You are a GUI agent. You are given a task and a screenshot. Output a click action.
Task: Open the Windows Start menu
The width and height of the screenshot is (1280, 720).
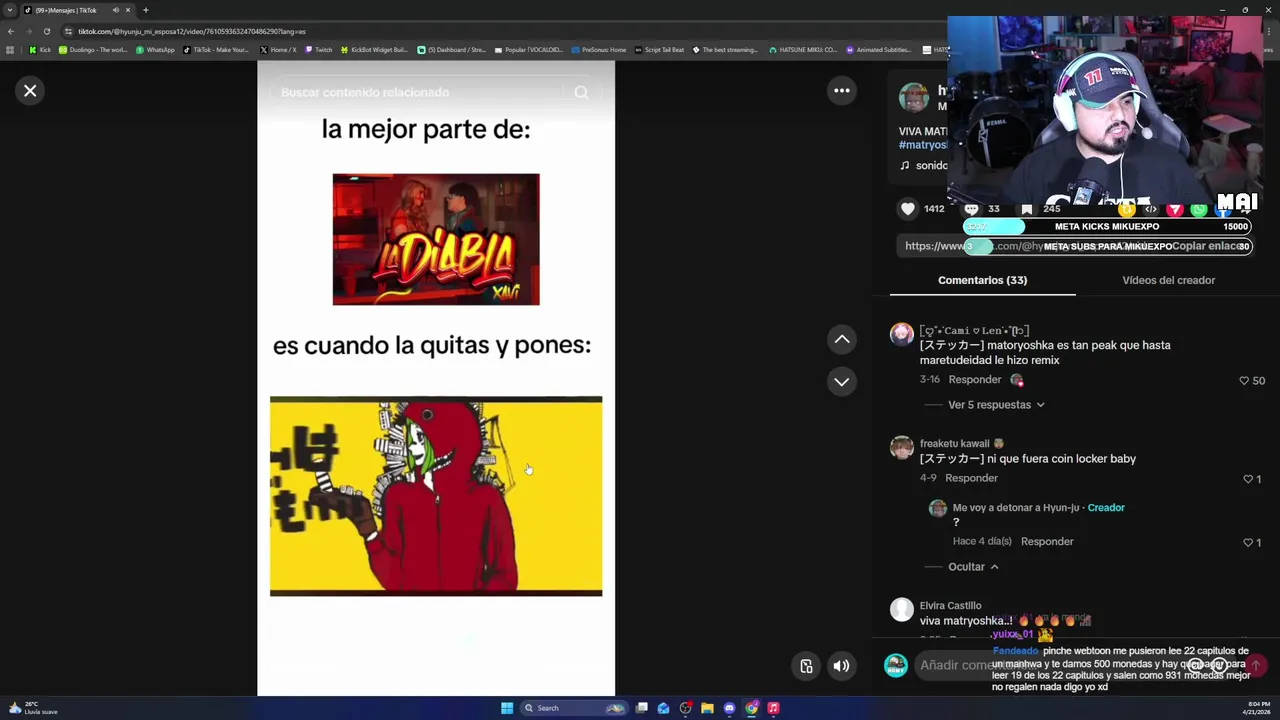pos(507,708)
